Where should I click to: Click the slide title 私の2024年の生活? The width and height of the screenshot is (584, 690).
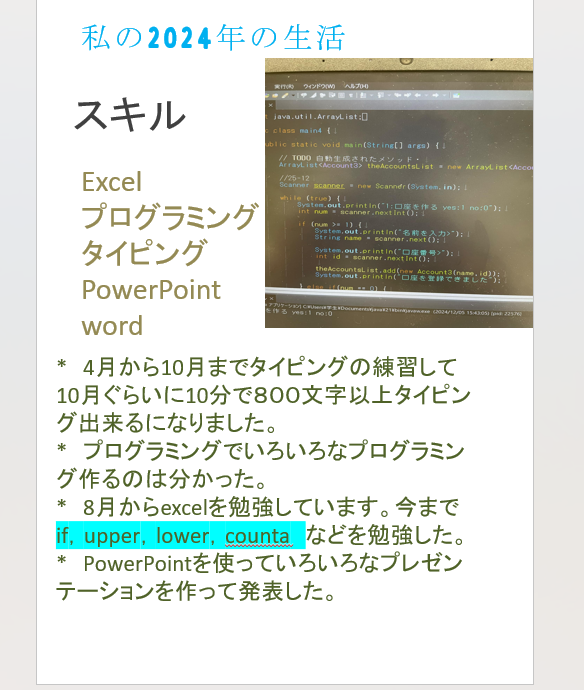point(213,38)
